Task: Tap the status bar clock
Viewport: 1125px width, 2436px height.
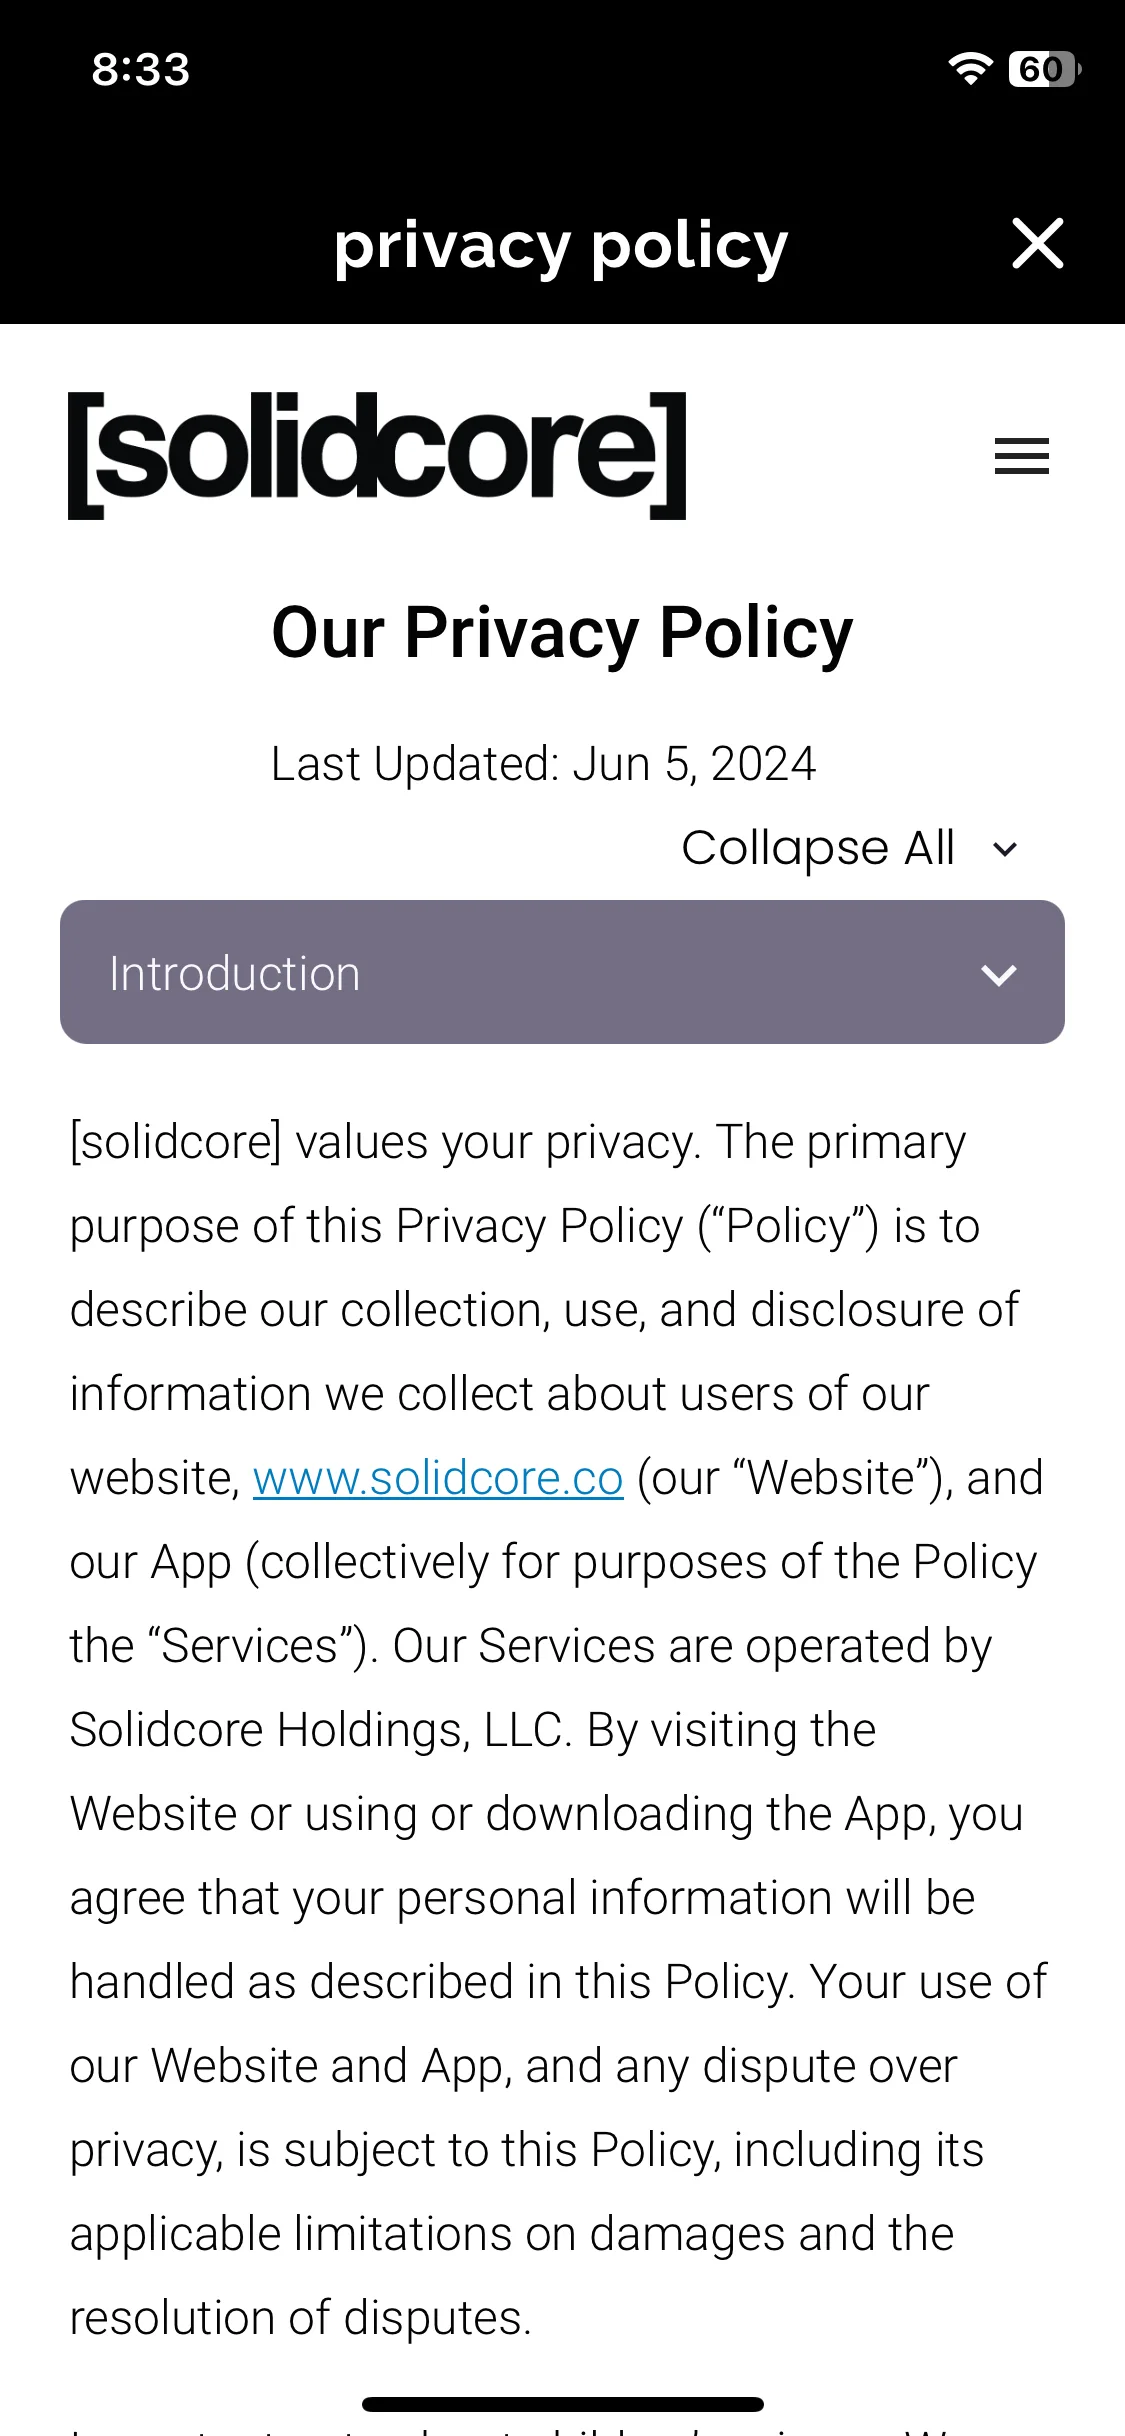Action: [x=141, y=69]
